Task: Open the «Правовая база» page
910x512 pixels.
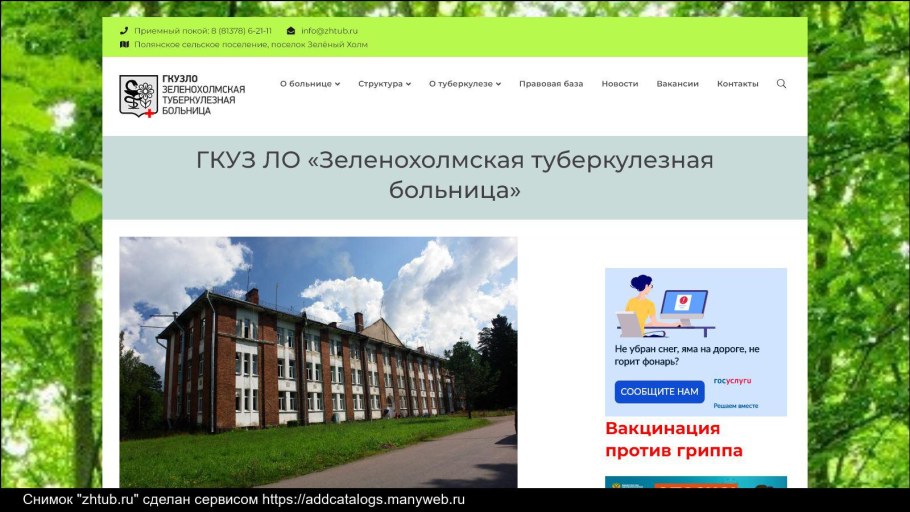Action: pos(551,84)
